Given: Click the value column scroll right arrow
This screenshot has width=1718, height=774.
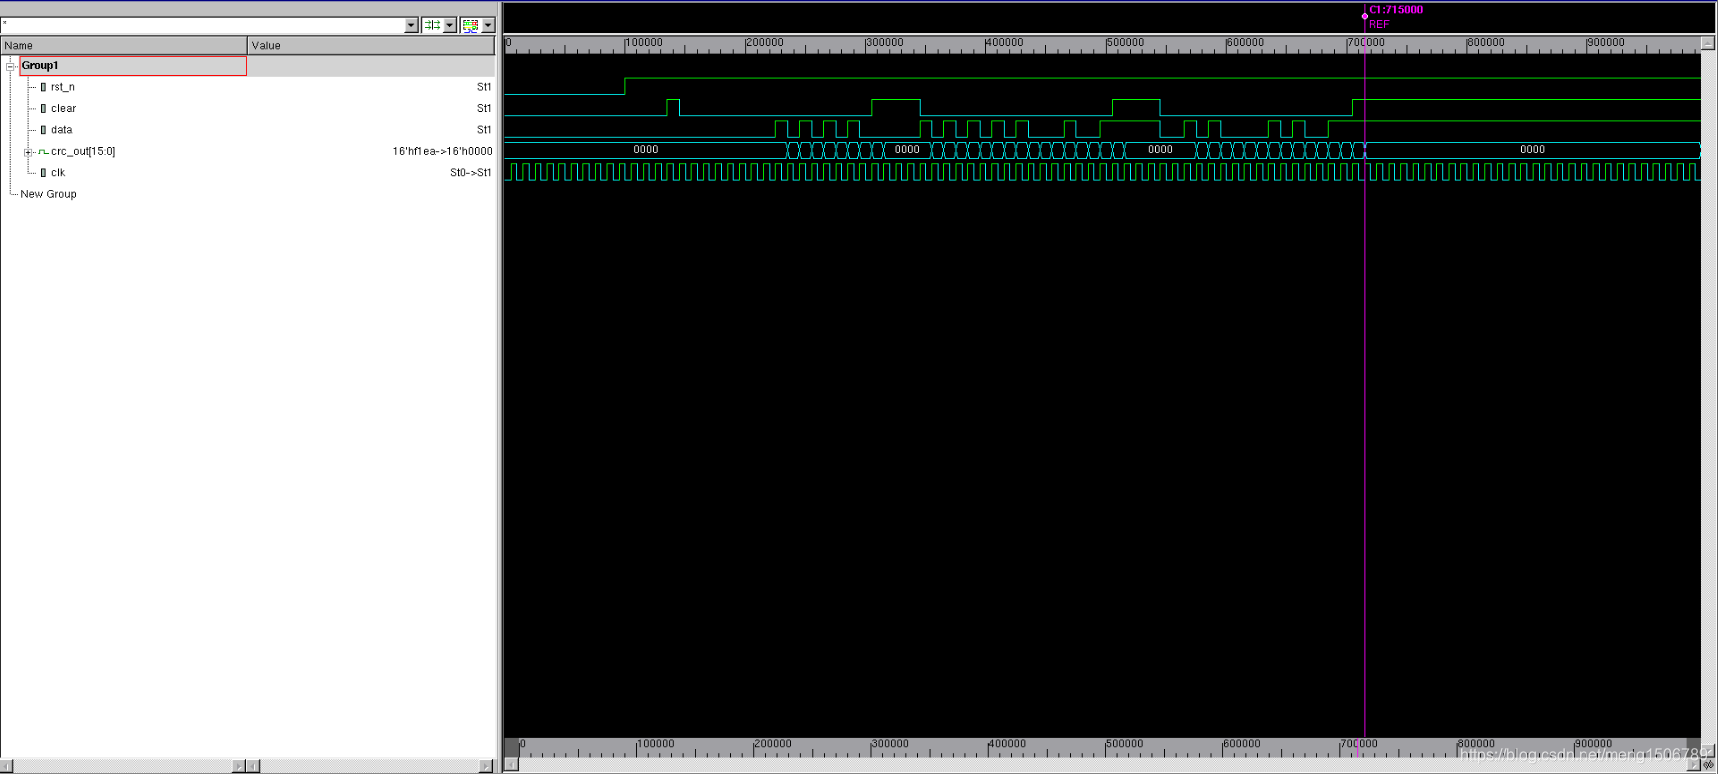Looking at the screenshot, I should tap(486, 766).
